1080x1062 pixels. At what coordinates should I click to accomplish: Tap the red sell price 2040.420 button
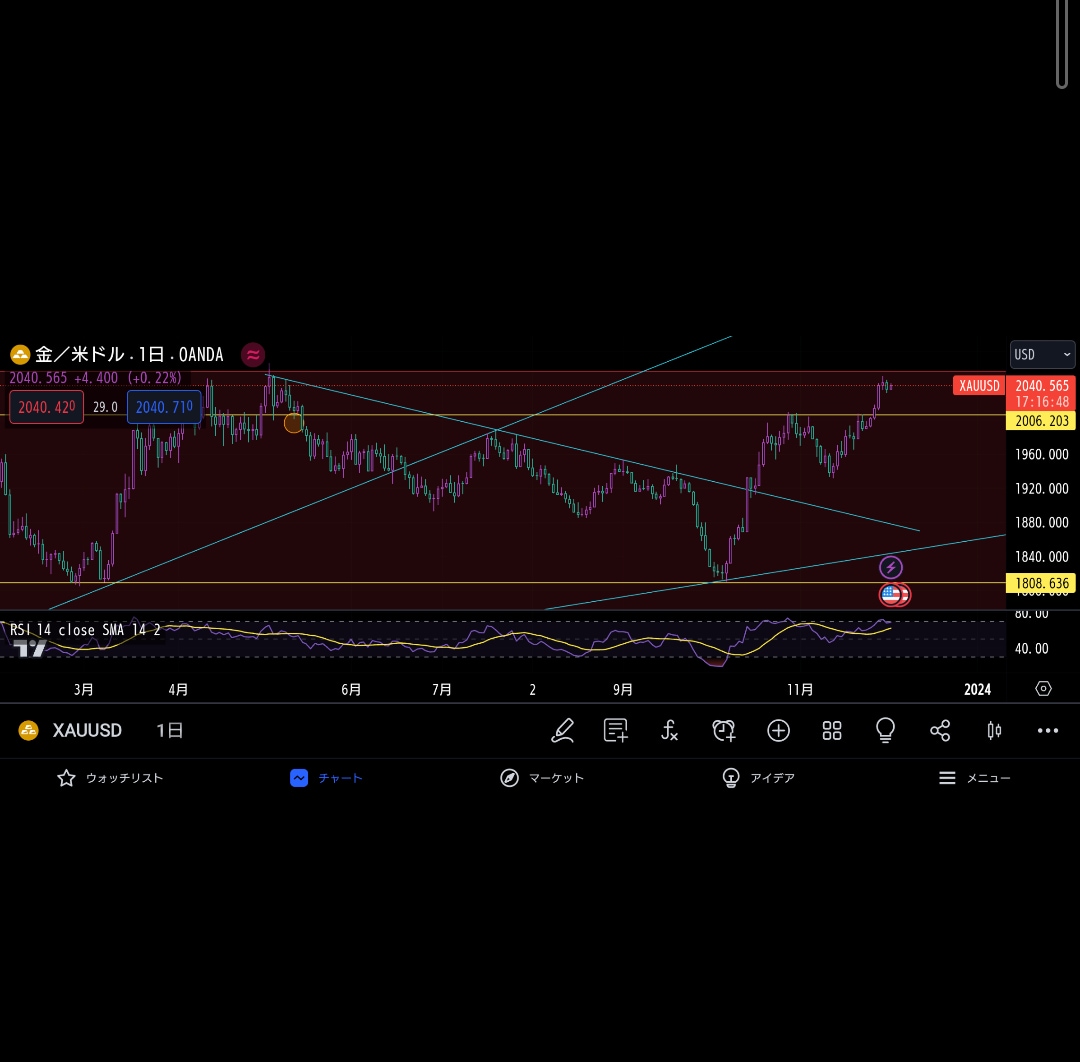(47, 407)
